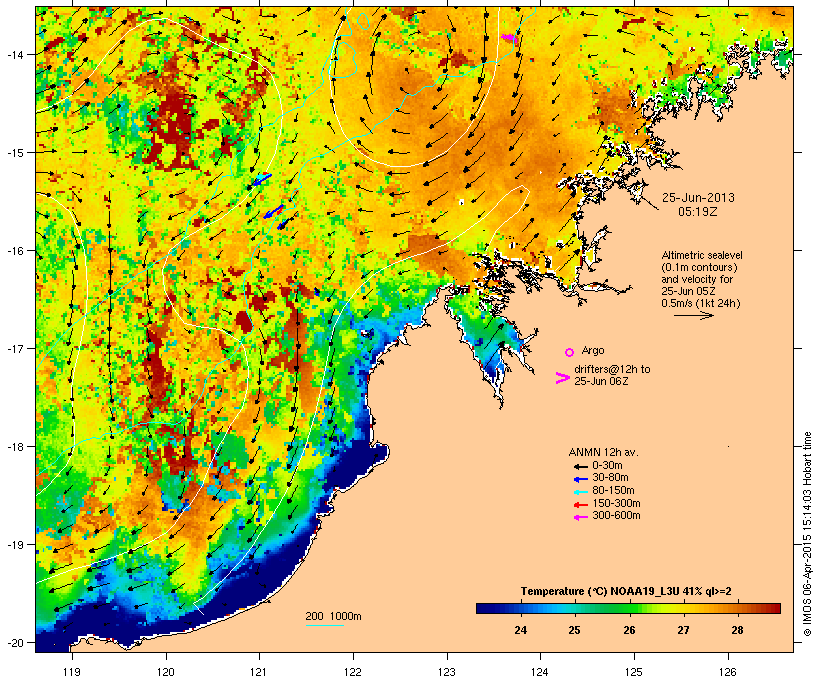Screen dimensions: 820x680
Task: Click the -17 latitude axis label
Action: tap(14, 348)
